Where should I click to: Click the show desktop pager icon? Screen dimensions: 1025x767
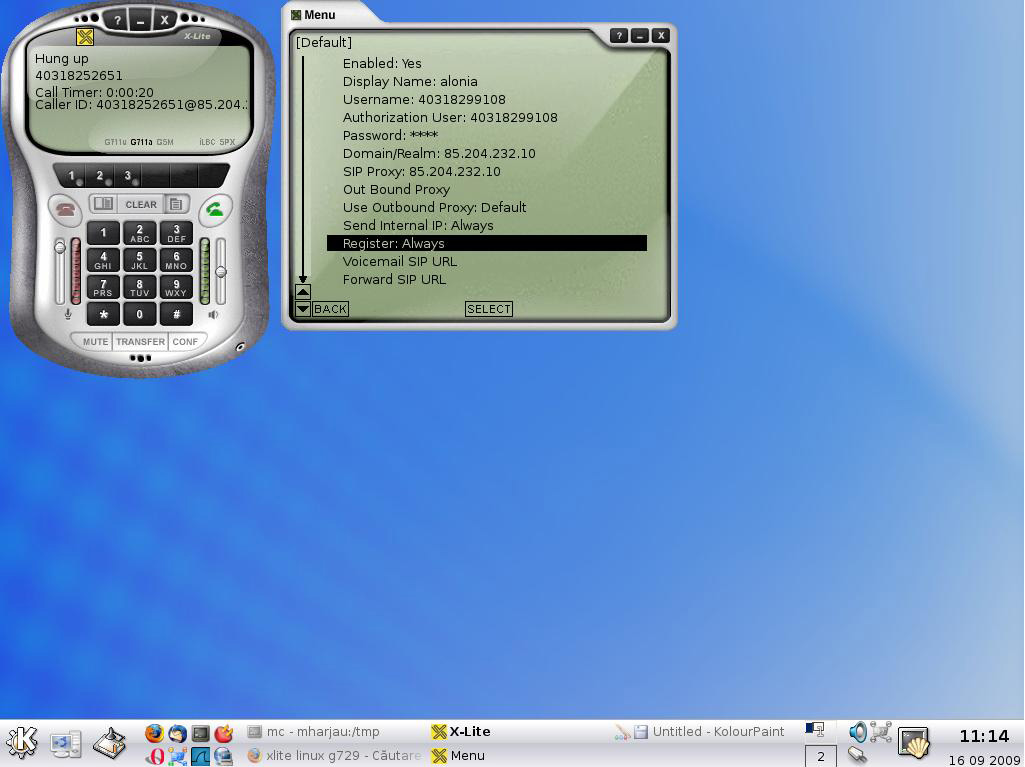pos(815,730)
